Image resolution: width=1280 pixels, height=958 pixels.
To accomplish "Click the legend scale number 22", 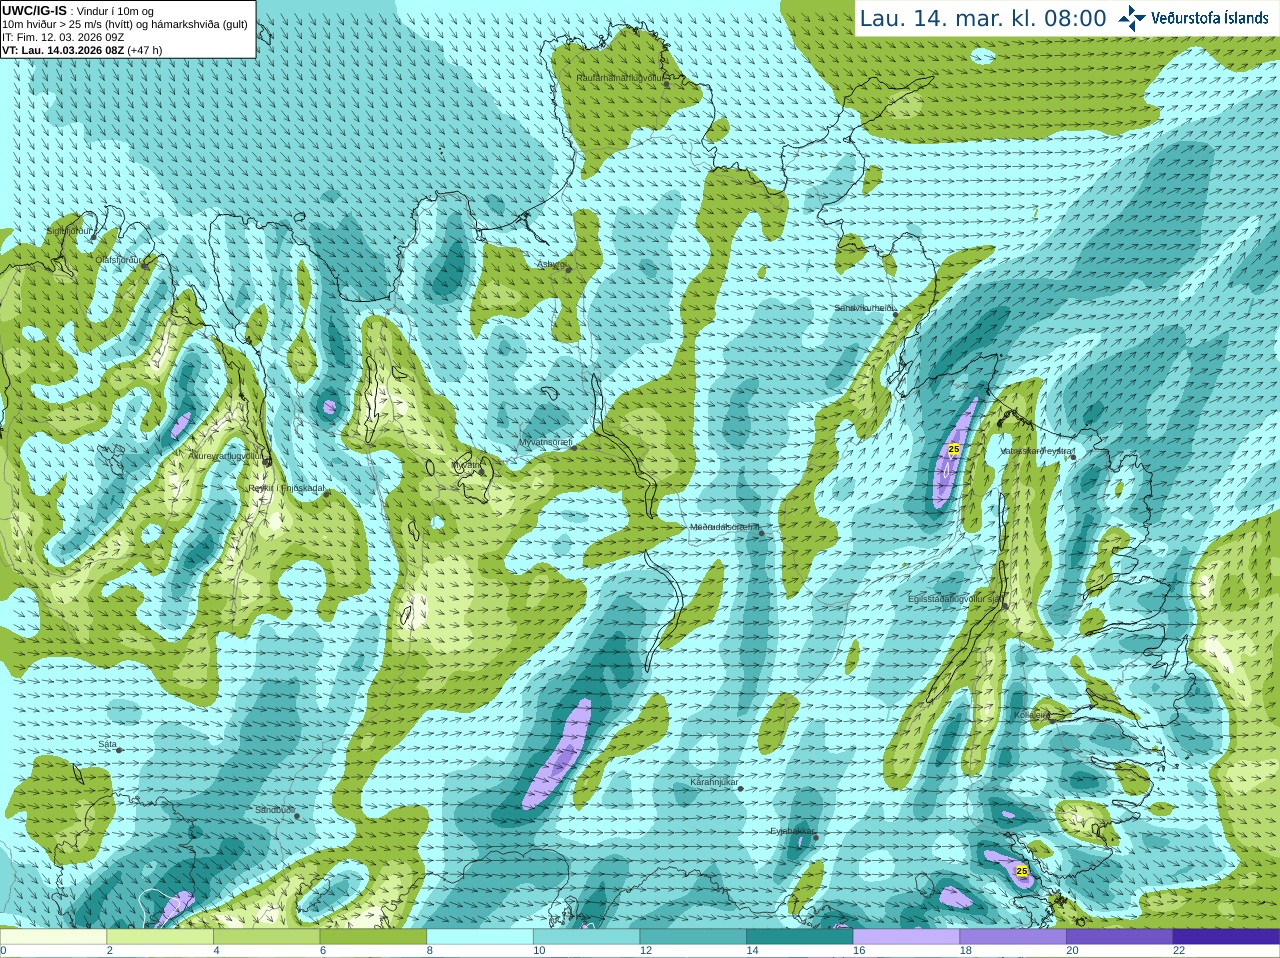I will [1179, 951].
